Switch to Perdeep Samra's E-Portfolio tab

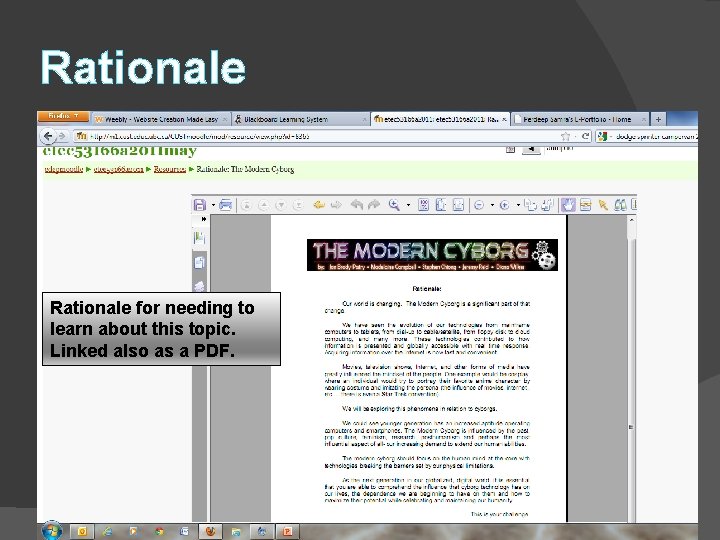(579, 119)
